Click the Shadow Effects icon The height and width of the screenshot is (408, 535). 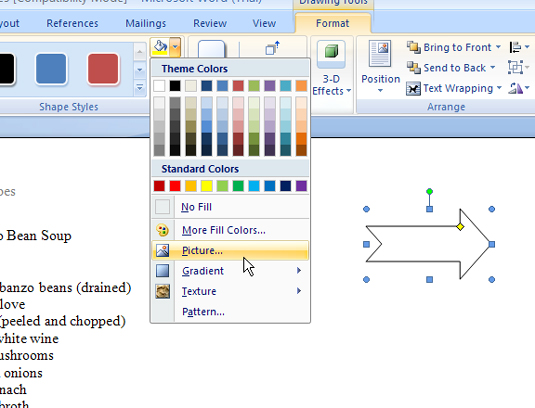tap(212, 49)
